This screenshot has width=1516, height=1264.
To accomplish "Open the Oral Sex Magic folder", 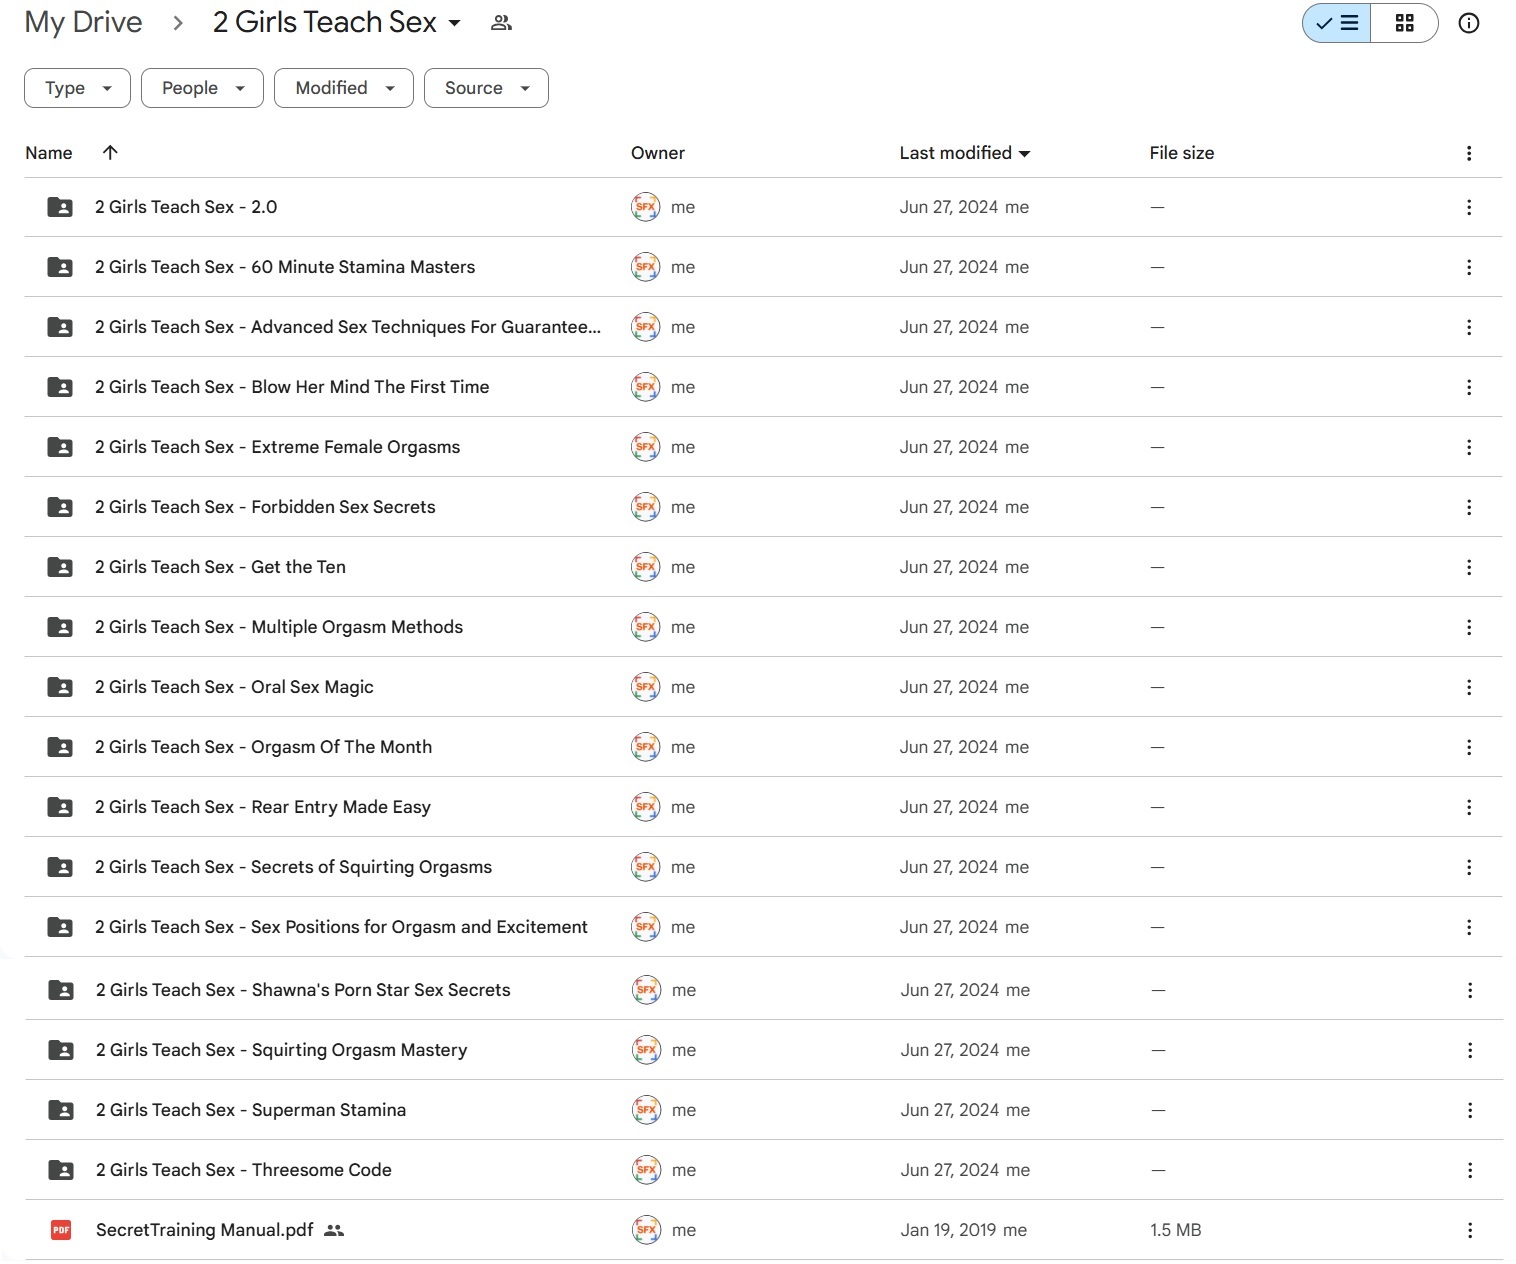I will pyautogui.click(x=234, y=687).
